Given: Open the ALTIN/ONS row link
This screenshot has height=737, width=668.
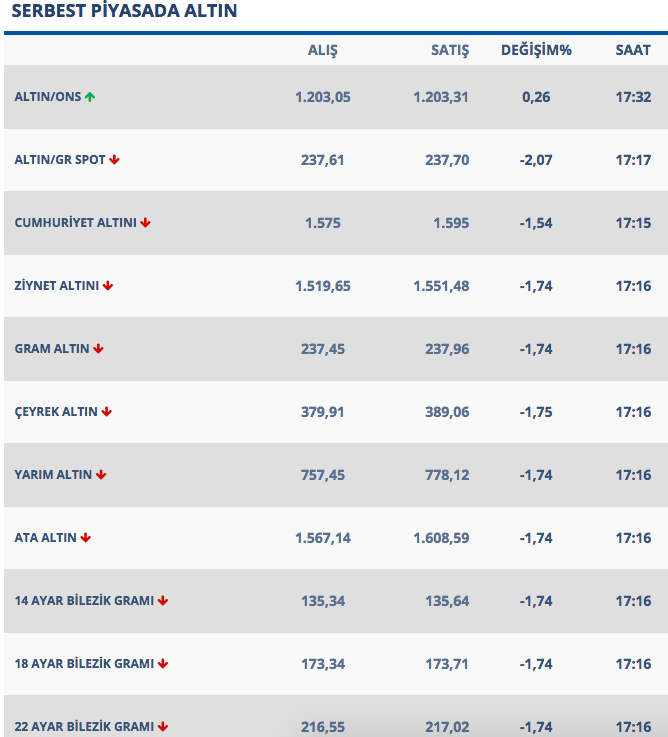Looking at the screenshot, I should (x=47, y=97).
